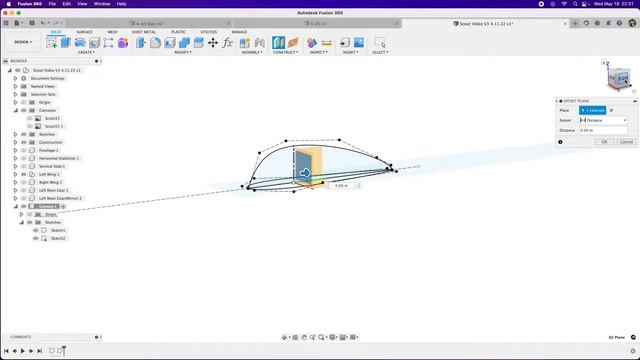Image resolution: width=640 pixels, height=360 pixels.
Task: Click the purple Create Form icon
Action: coord(123,42)
